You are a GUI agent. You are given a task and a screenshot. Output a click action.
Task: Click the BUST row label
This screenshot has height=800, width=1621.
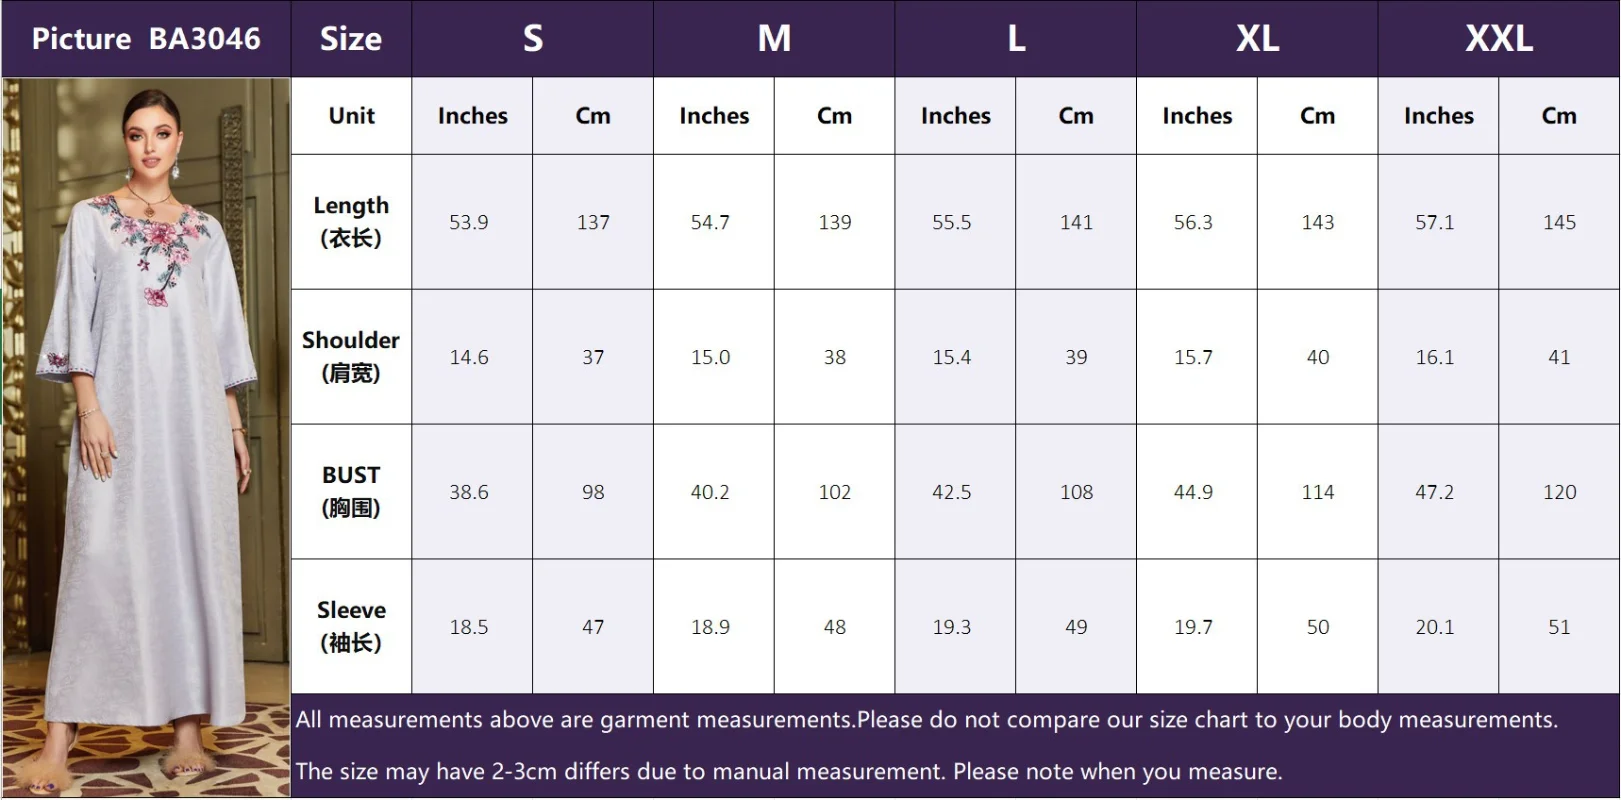(351, 492)
